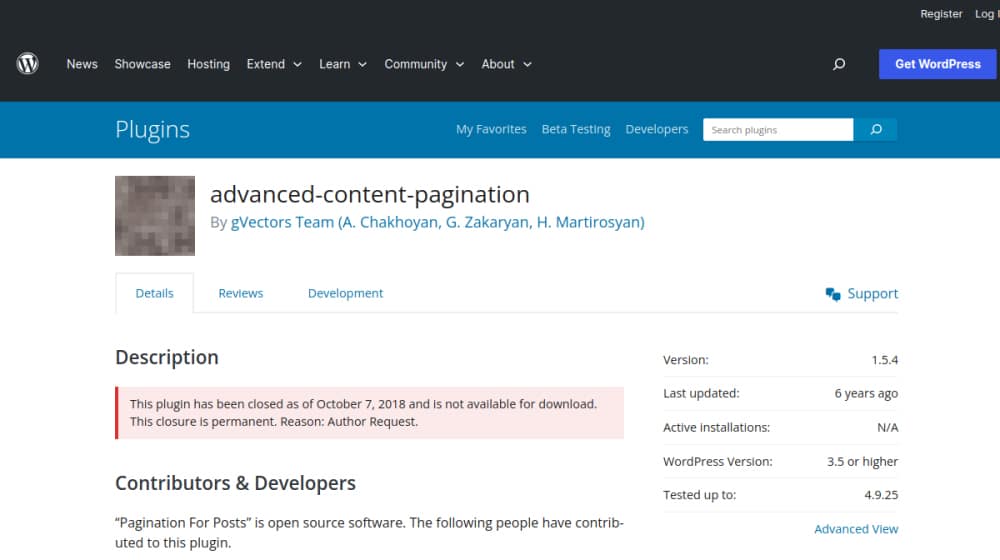Click the Support speech bubbles icon

click(833, 293)
